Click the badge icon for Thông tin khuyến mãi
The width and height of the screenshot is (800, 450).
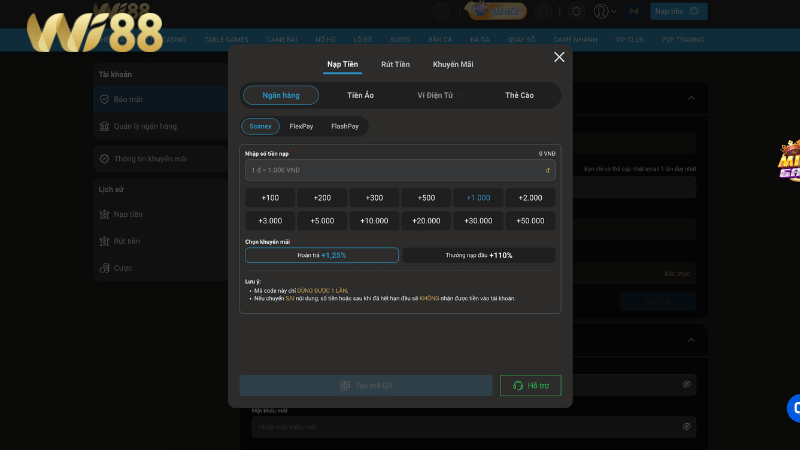coord(103,159)
